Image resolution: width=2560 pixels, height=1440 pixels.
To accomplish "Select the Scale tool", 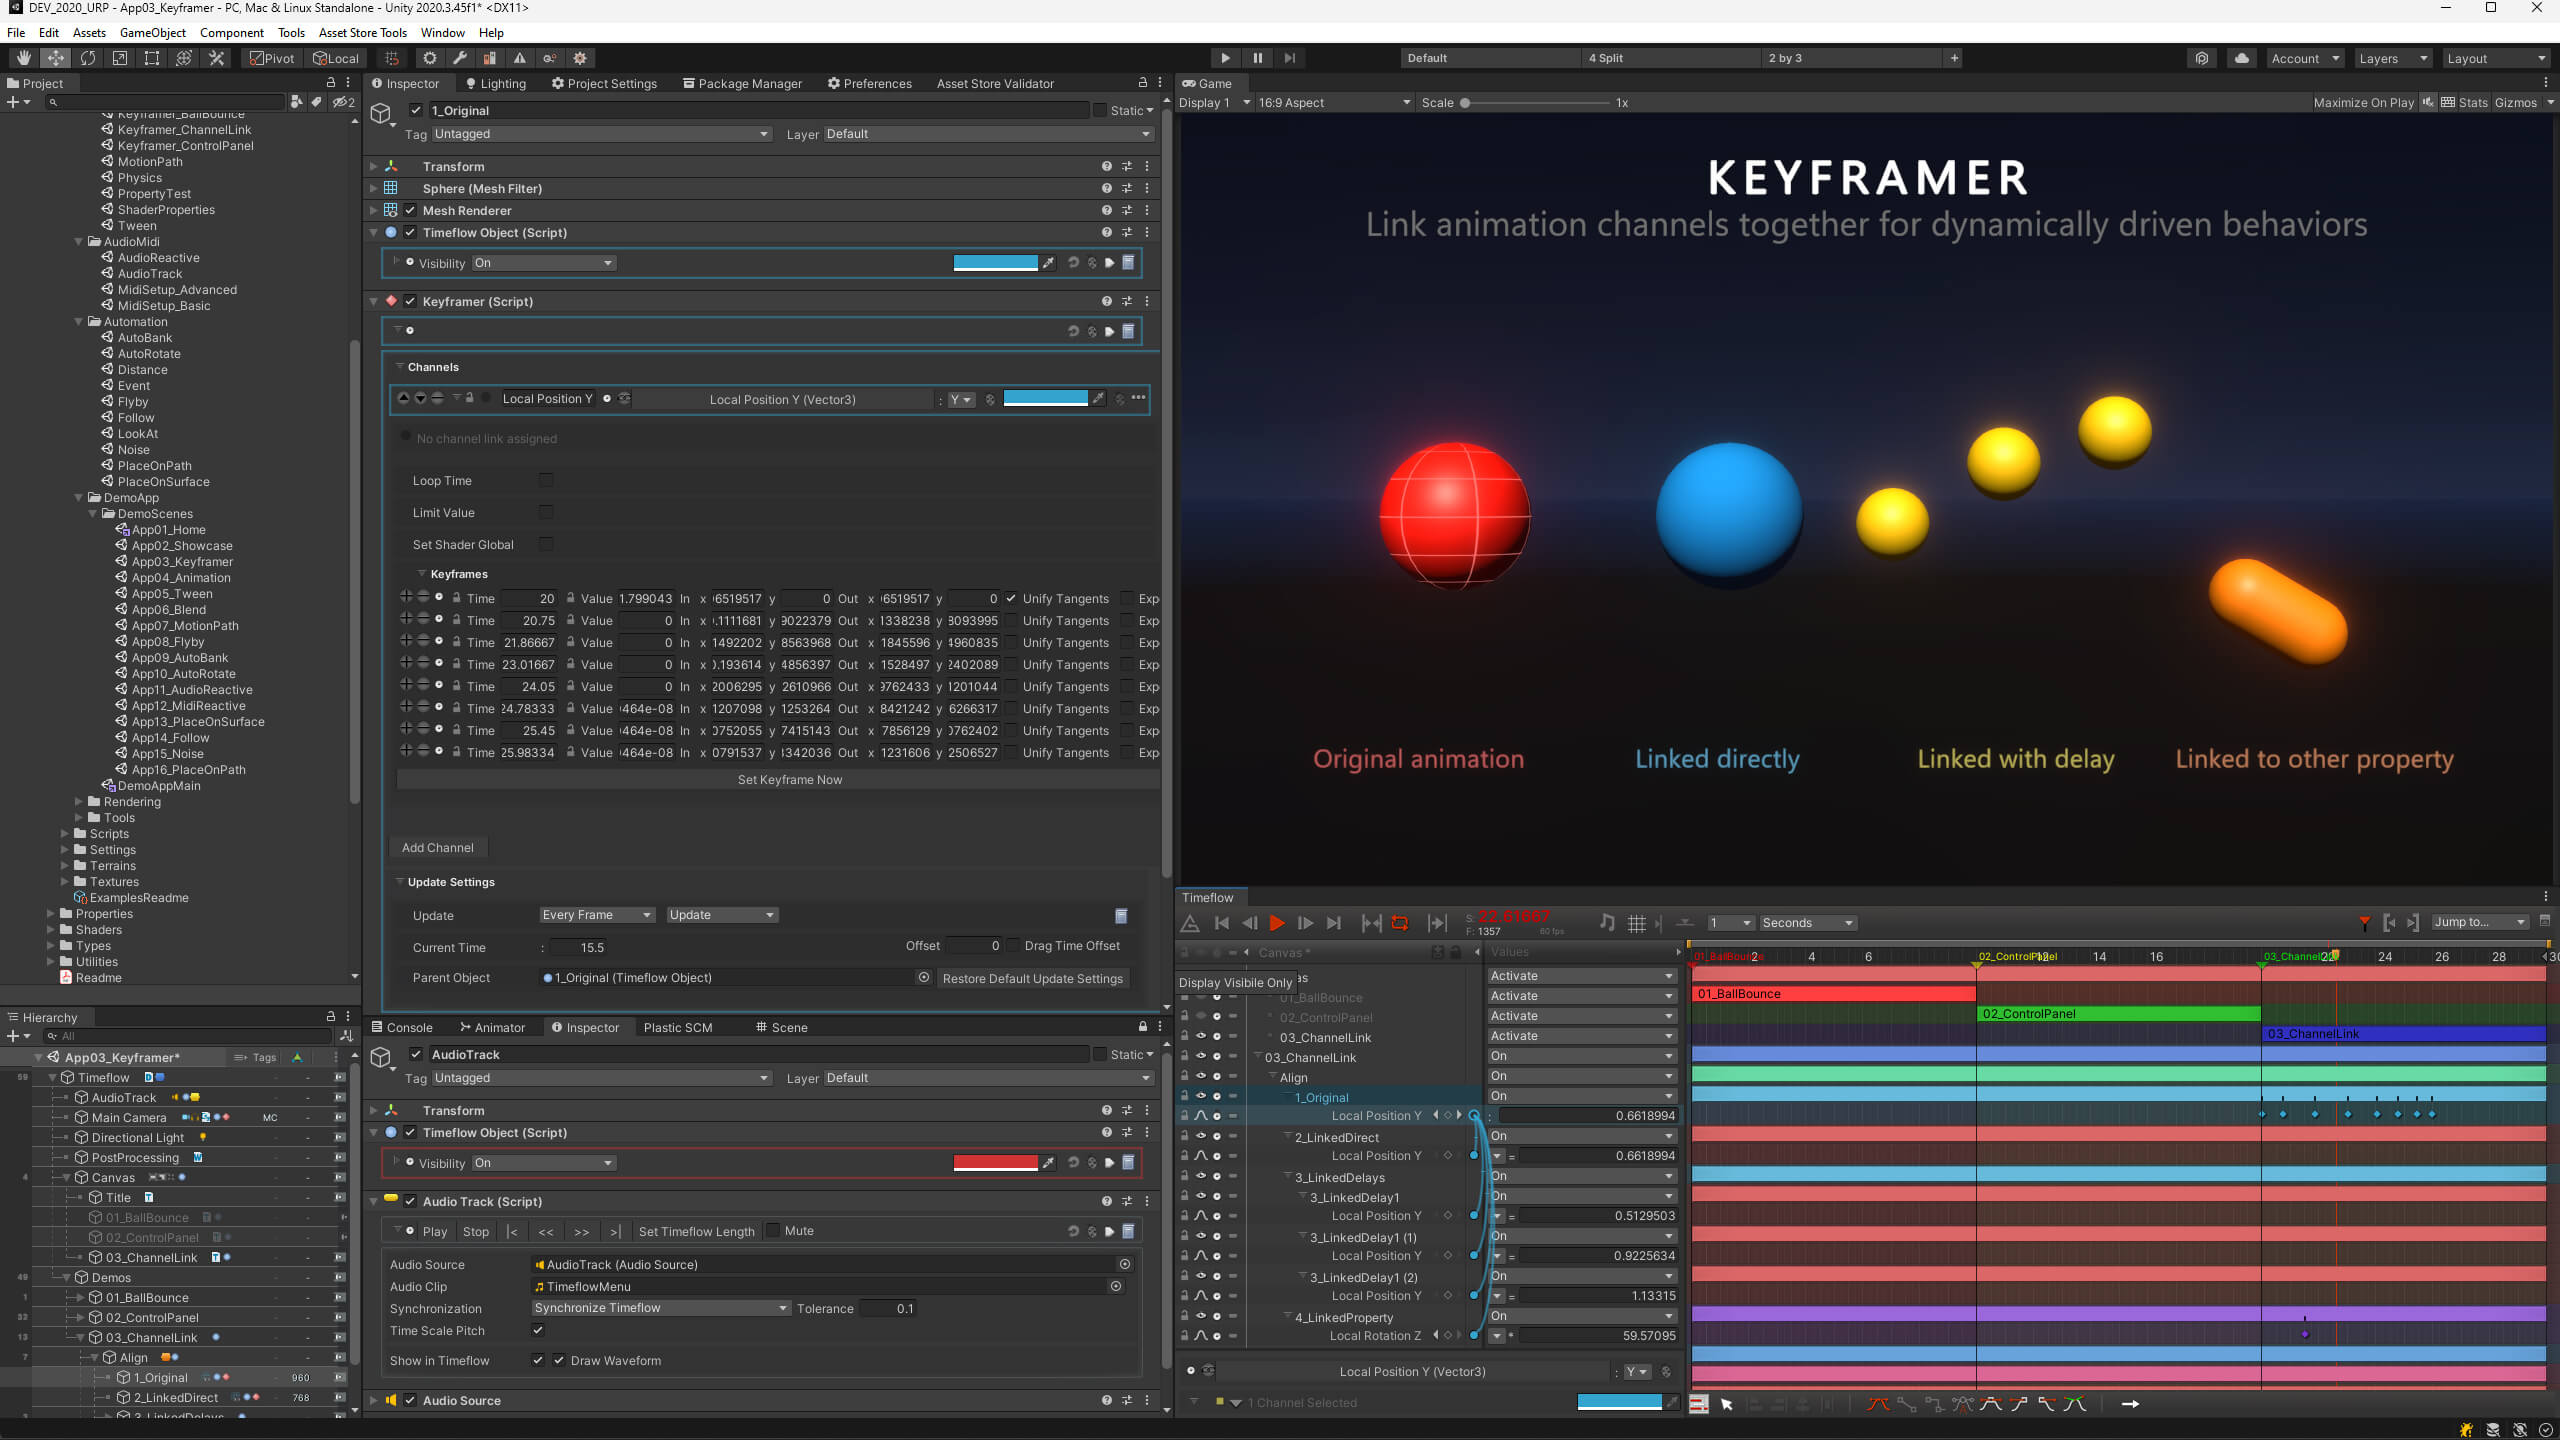I will click(119, 57).
